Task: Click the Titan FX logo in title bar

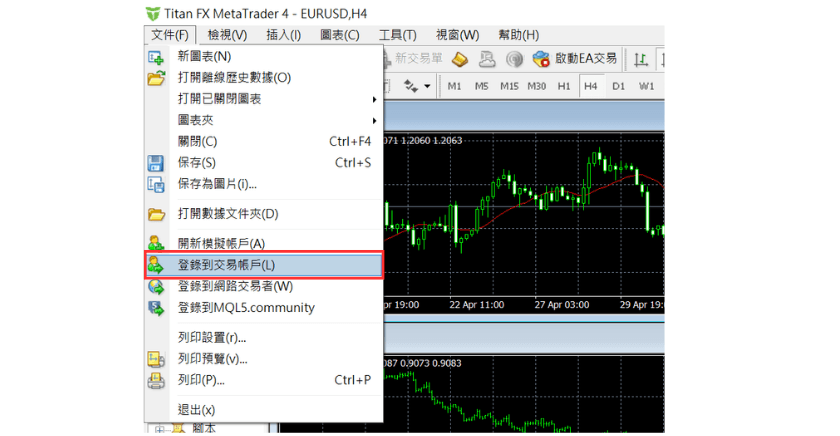Action: [x=153, y=13]
